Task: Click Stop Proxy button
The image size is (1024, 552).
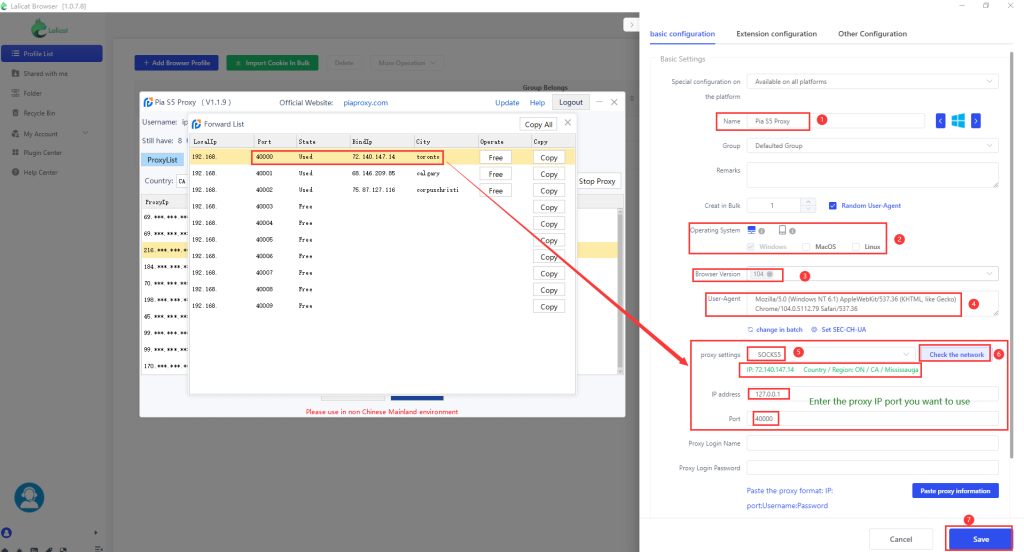Action: click(x=597, y=181)
